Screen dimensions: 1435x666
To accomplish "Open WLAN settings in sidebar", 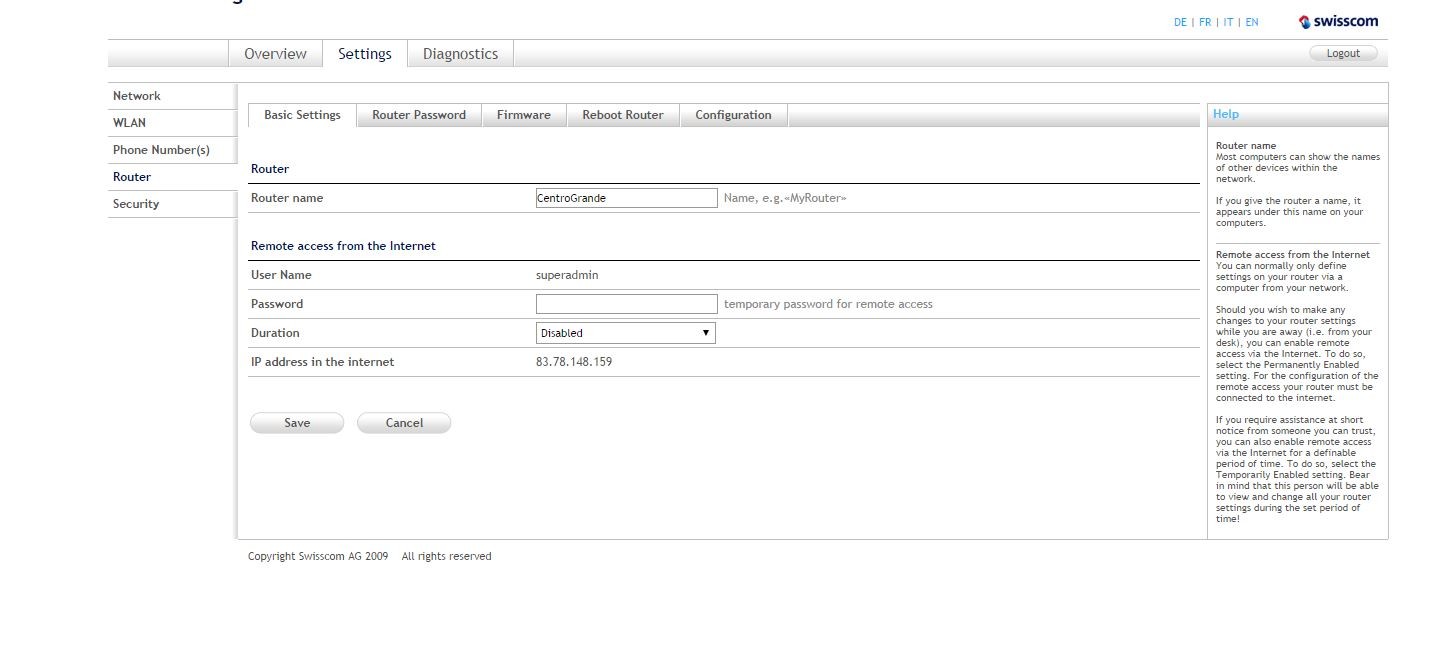I will [129, 123].
